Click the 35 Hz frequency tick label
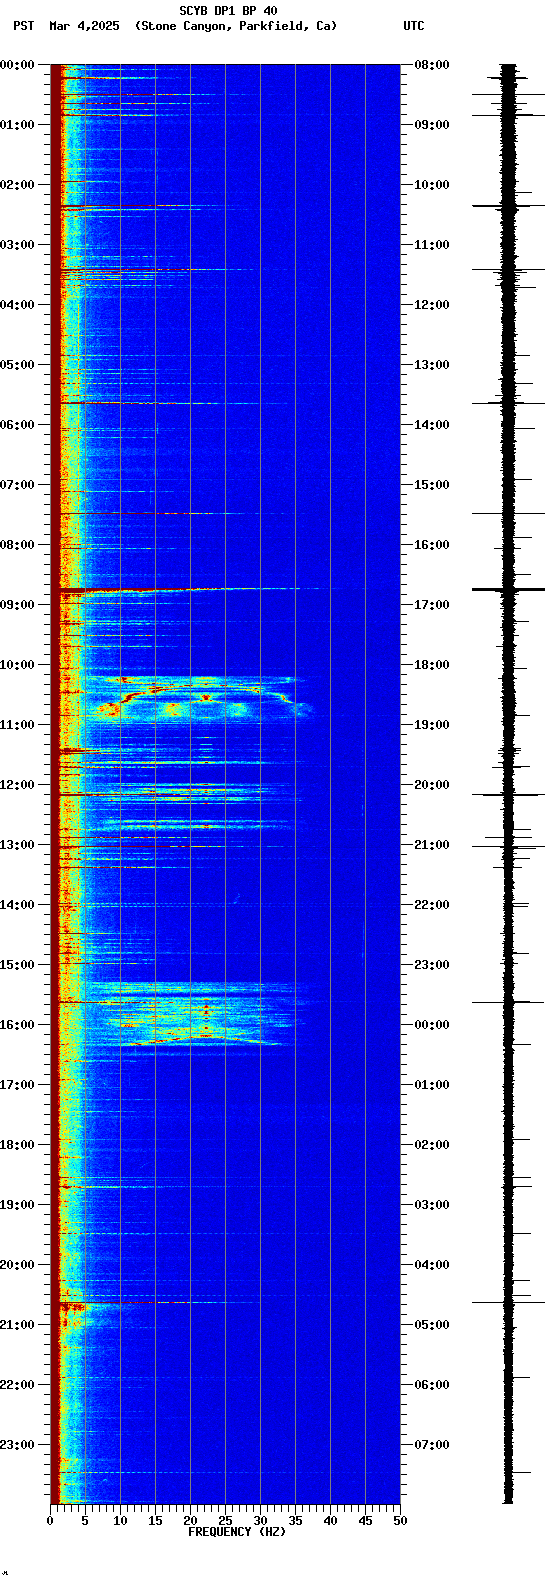552x1584 pixels. (x=295, y=1521)
